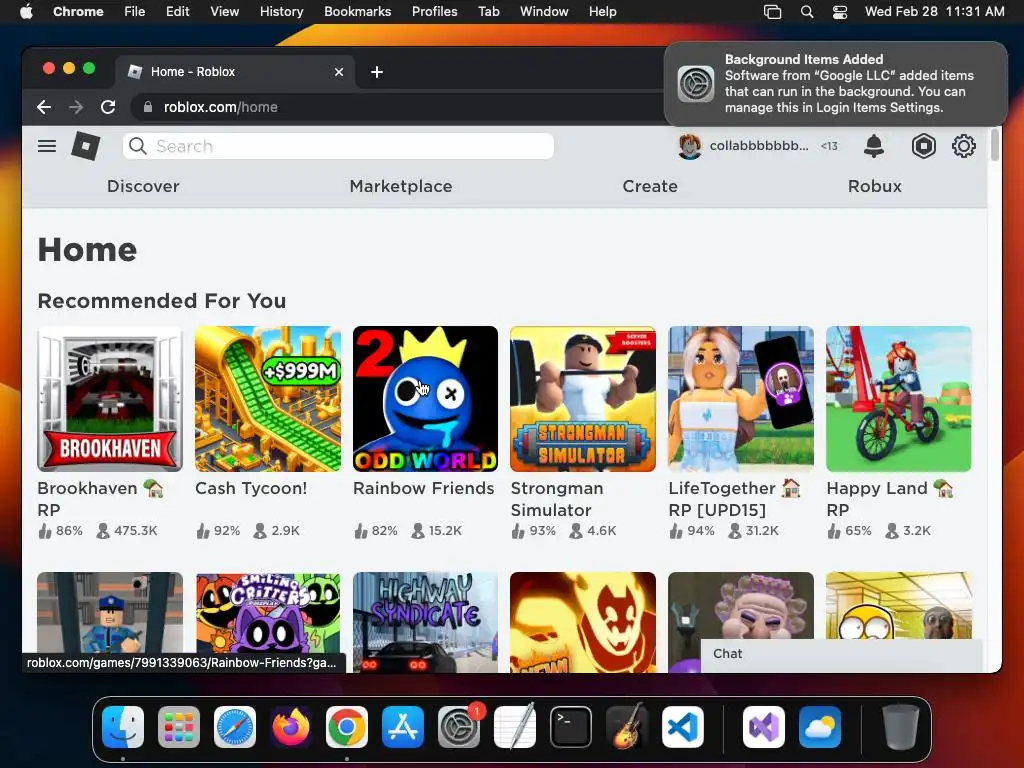Launch Safari from the Dock

[235, 727]
